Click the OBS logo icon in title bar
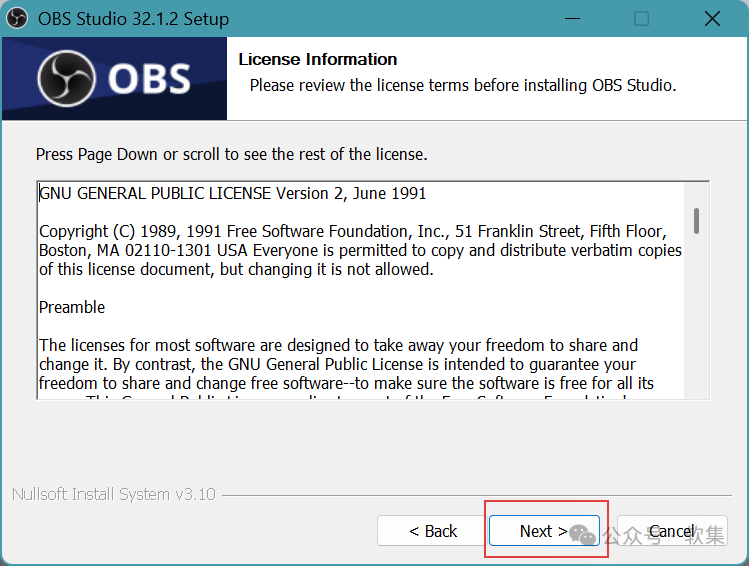This screenshot has height=566, width=749. point(17,19)
